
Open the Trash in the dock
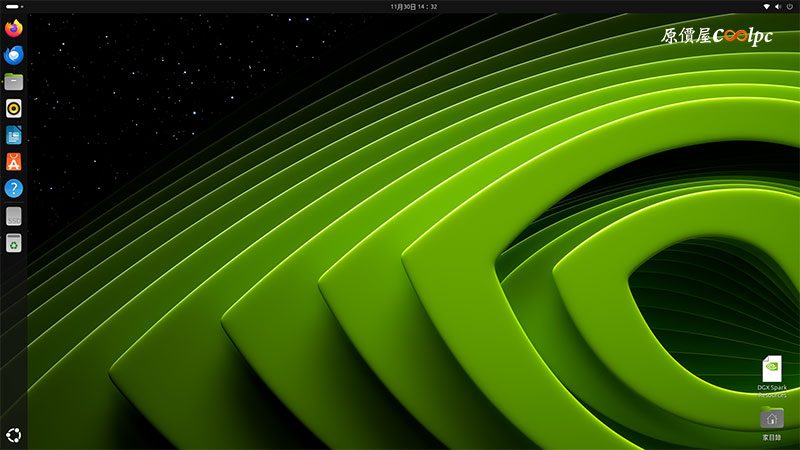[x=14, y=243]
